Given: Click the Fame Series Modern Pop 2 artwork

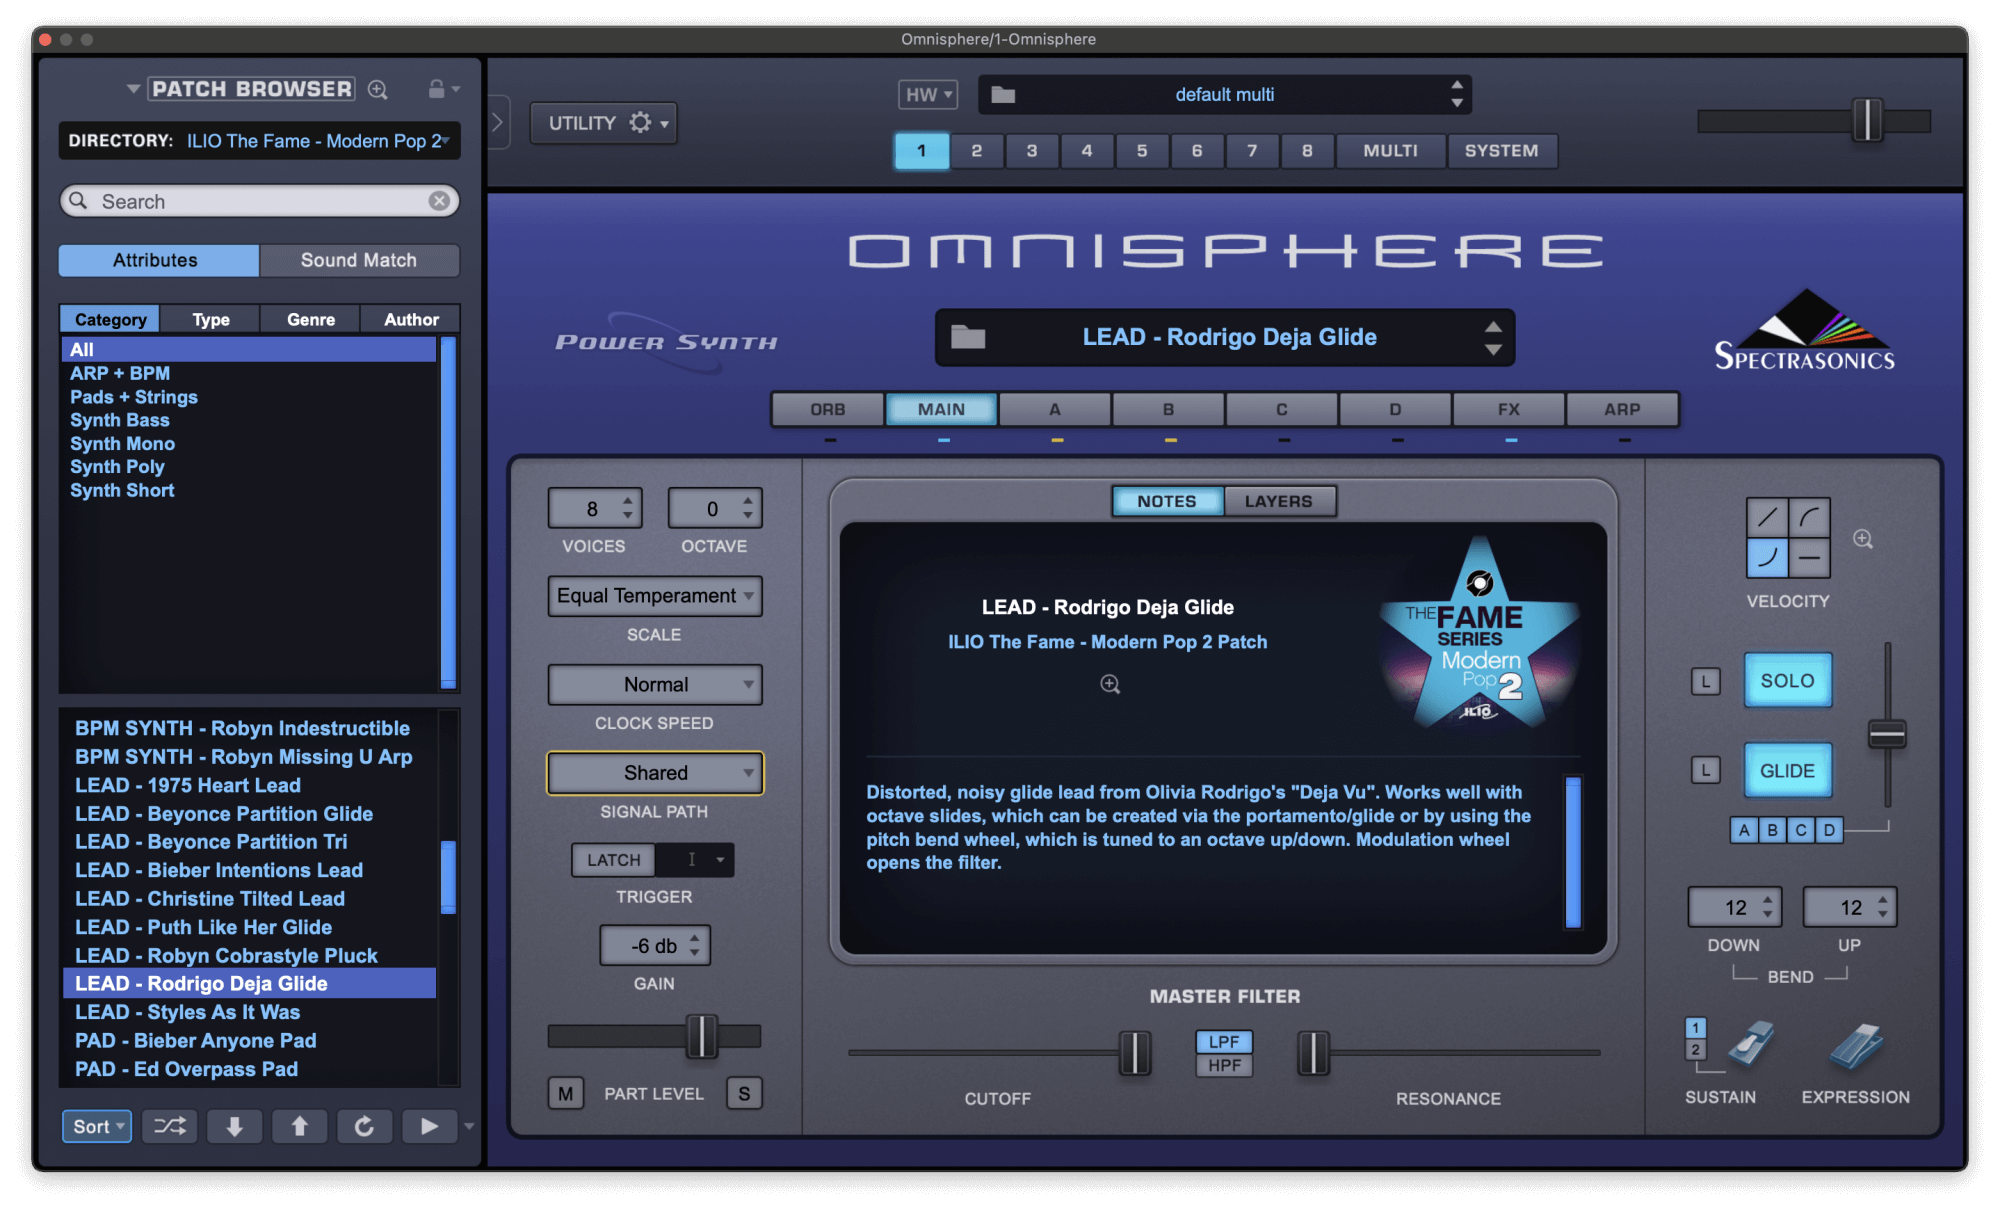Looking at the screenshot, I should point(1480,634).
